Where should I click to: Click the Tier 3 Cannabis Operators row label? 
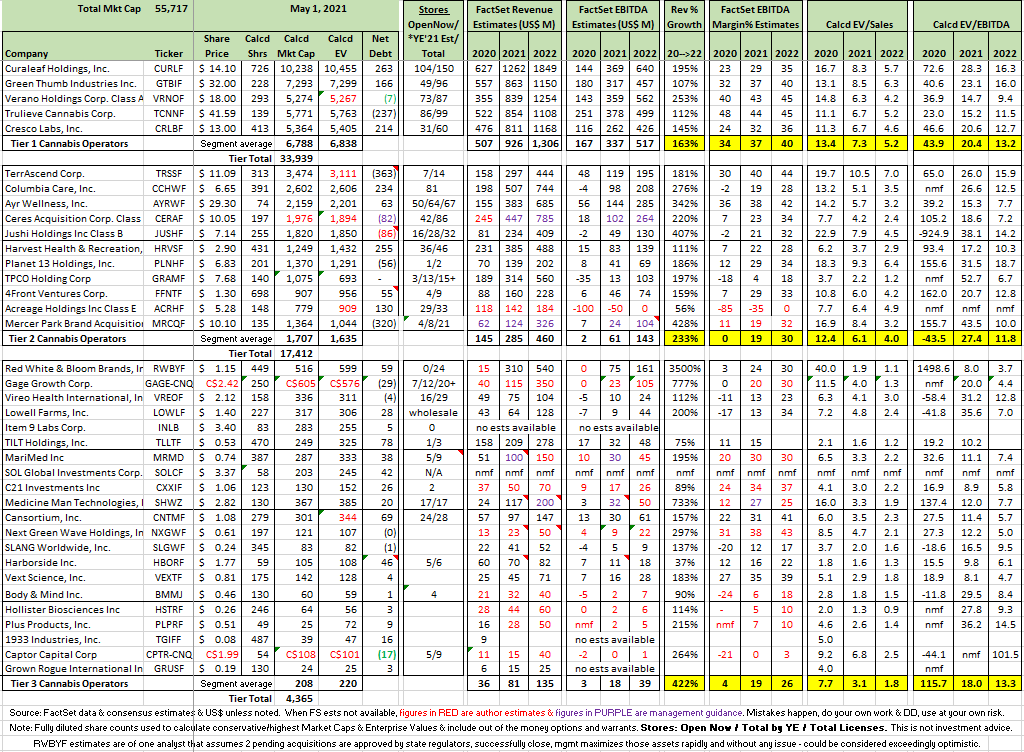pos(69,683)
